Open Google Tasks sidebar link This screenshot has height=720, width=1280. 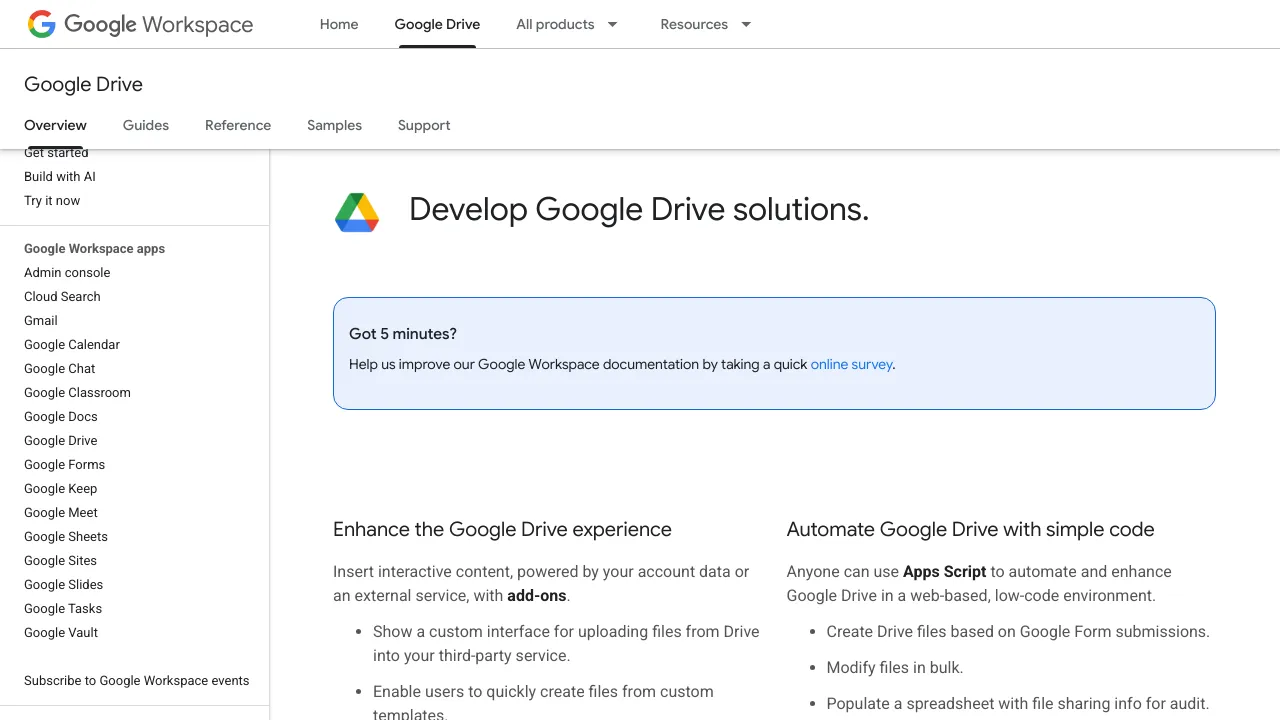[x=63, y=608]
